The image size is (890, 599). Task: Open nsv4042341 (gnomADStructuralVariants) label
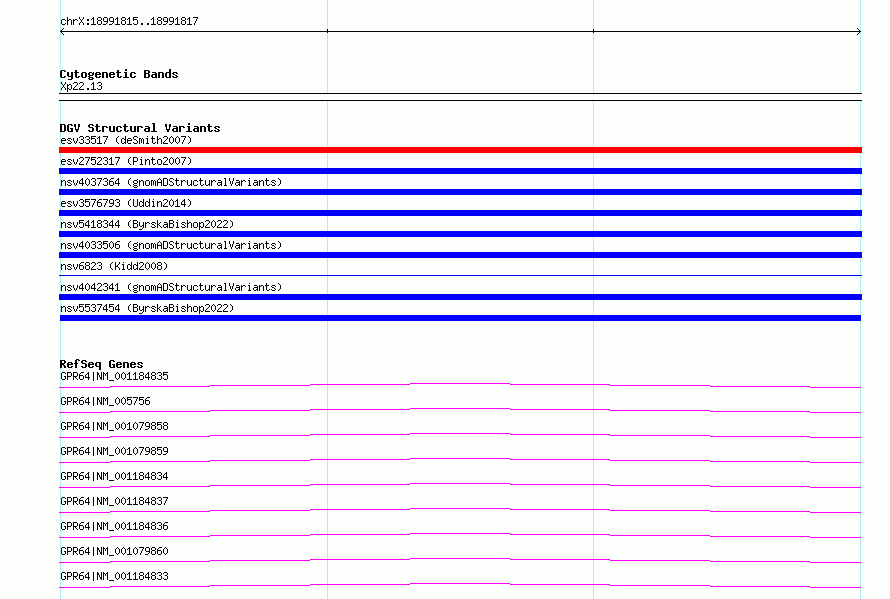click(x=171, y=287)
